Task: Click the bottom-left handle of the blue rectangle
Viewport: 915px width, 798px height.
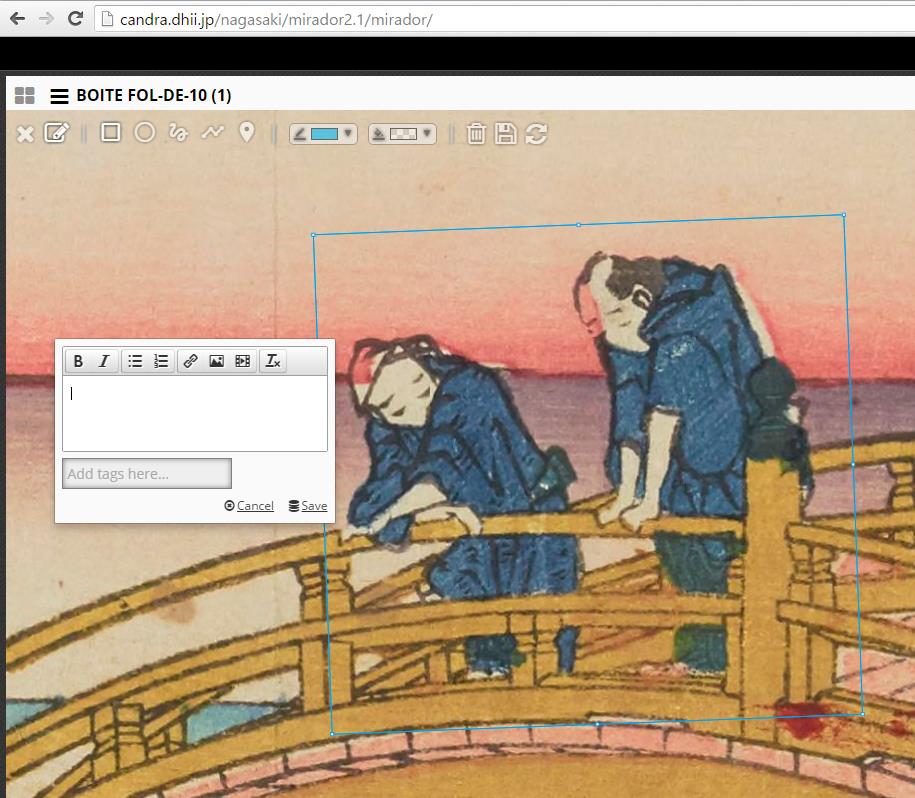Action: tap(332, 734)
